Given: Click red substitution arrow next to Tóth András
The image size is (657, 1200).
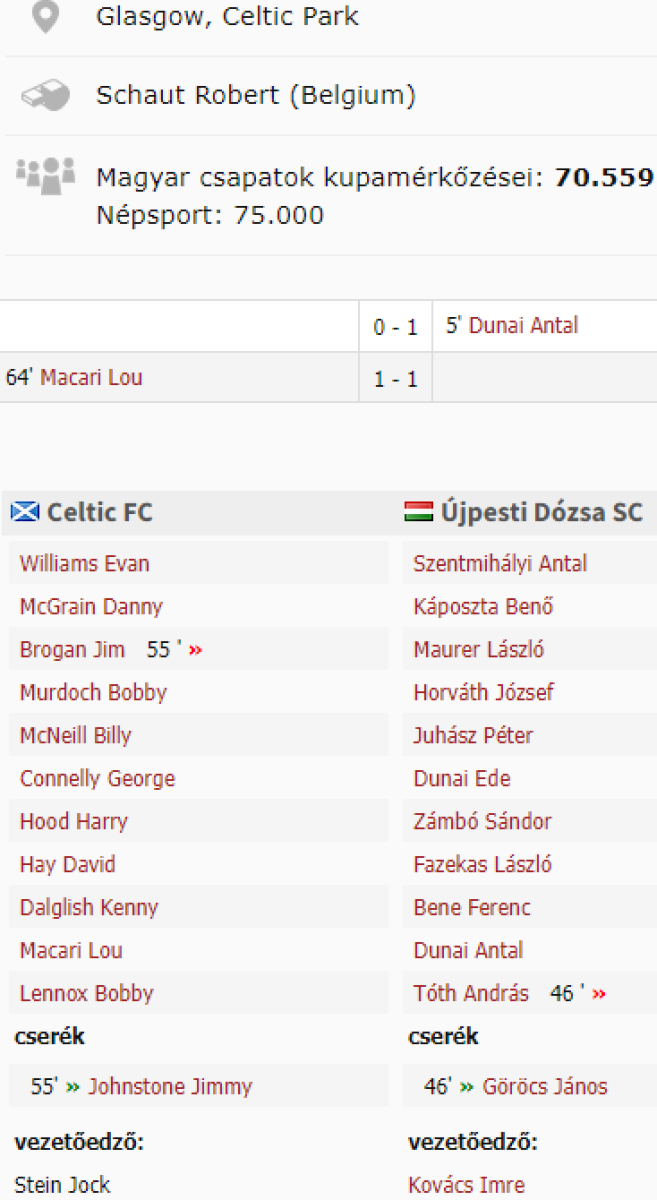Looking at the screenshot, I should point(599,995).
